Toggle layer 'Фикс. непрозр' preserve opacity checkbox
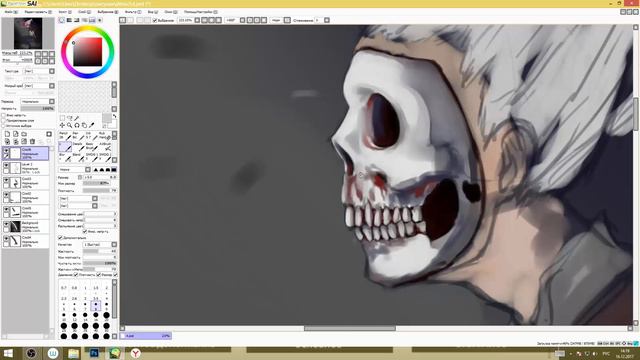Viewport: 640px width, 360px height. point(4,116)
